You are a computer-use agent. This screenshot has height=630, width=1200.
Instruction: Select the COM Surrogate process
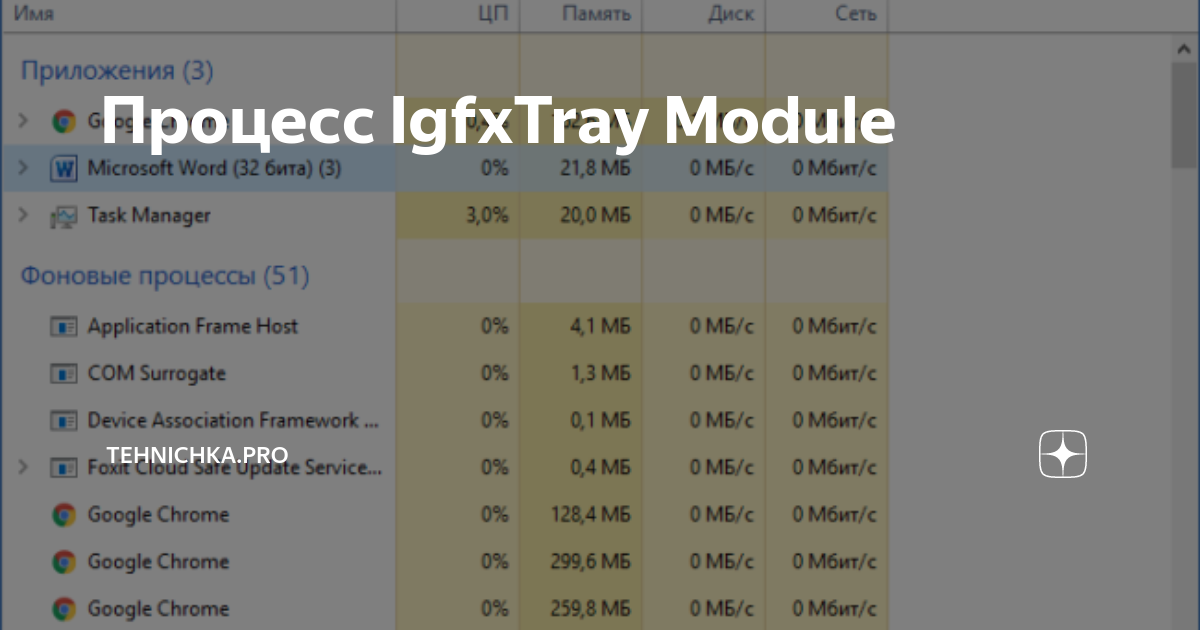157,373
